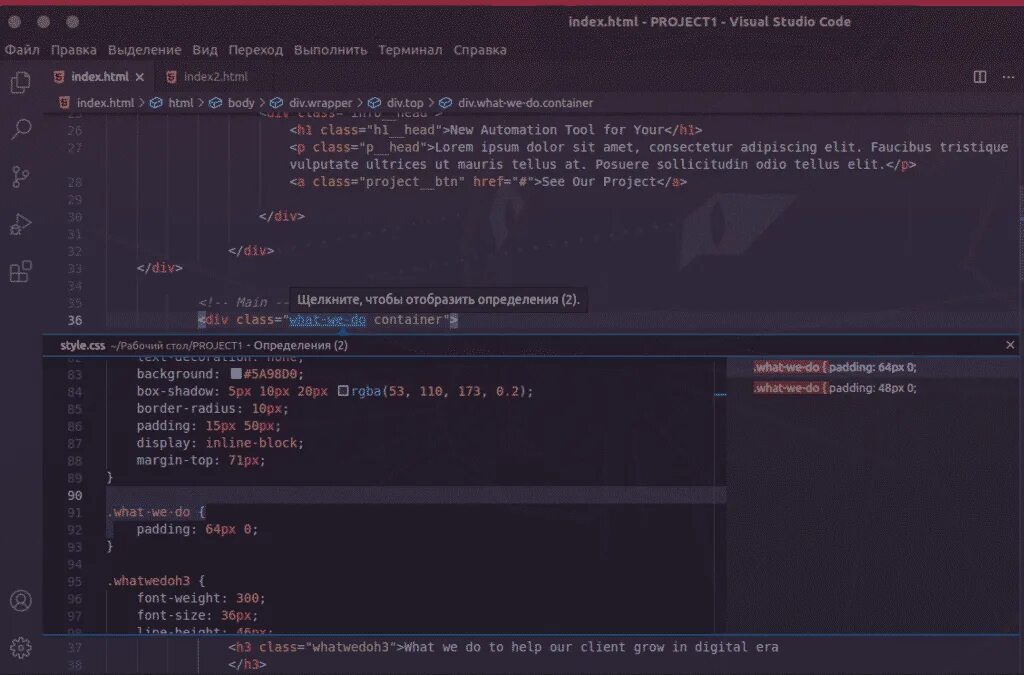1024x675 pixels.
Task: Click div.top in the breadcrumb
Action: pyautogui.click(x=405, y=103)
